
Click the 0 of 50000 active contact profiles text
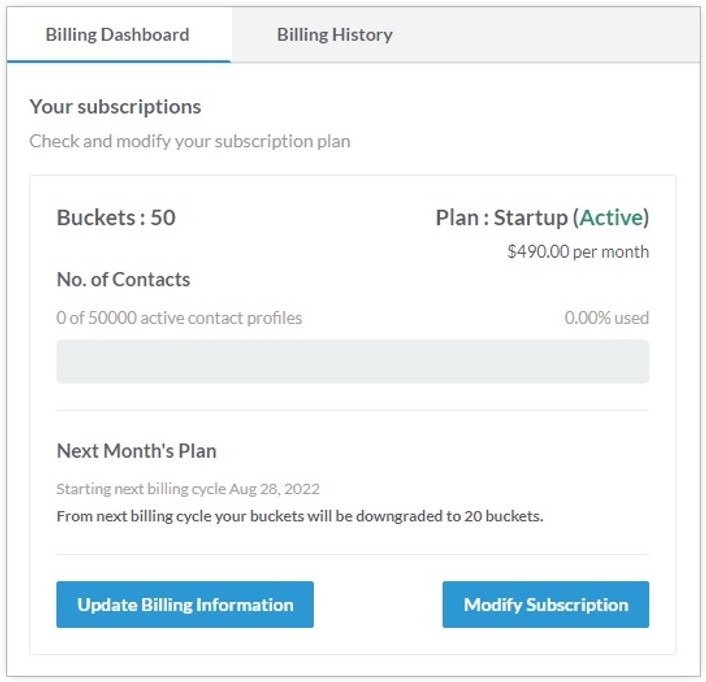[x=179, y=318]
